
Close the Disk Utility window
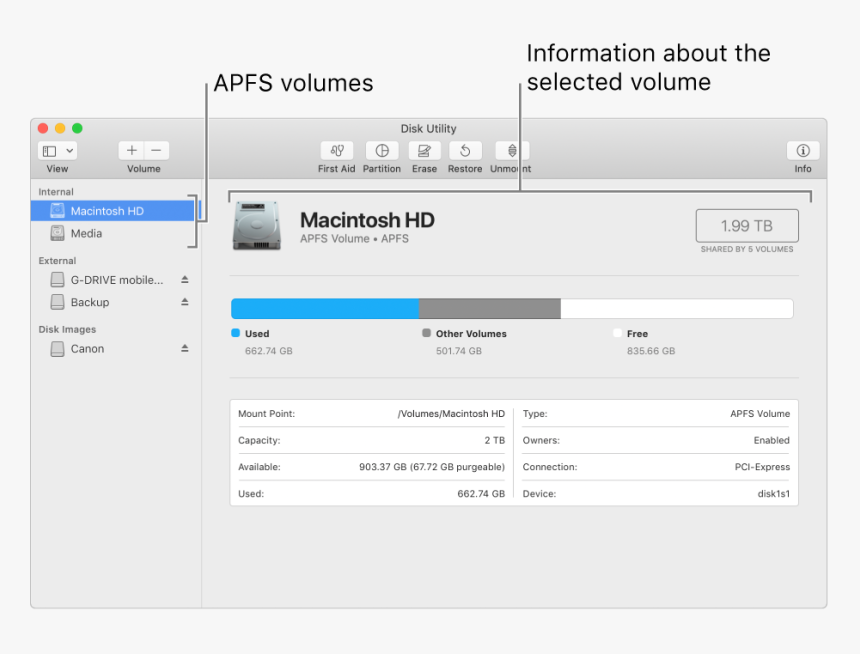pyautogui.click(x=43, y=128)
